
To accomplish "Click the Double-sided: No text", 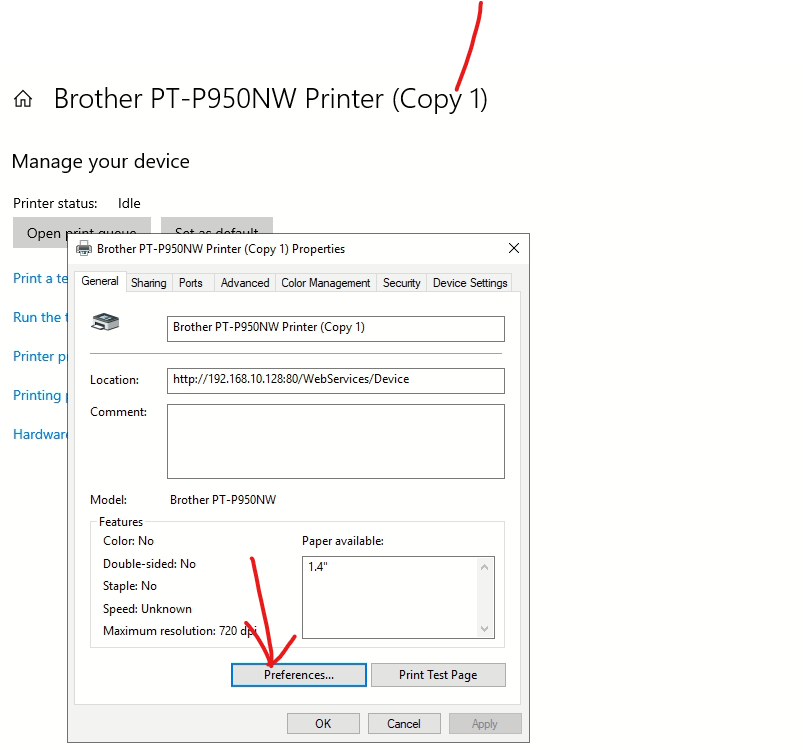I will pyautogui.click(x=149, y=564).
